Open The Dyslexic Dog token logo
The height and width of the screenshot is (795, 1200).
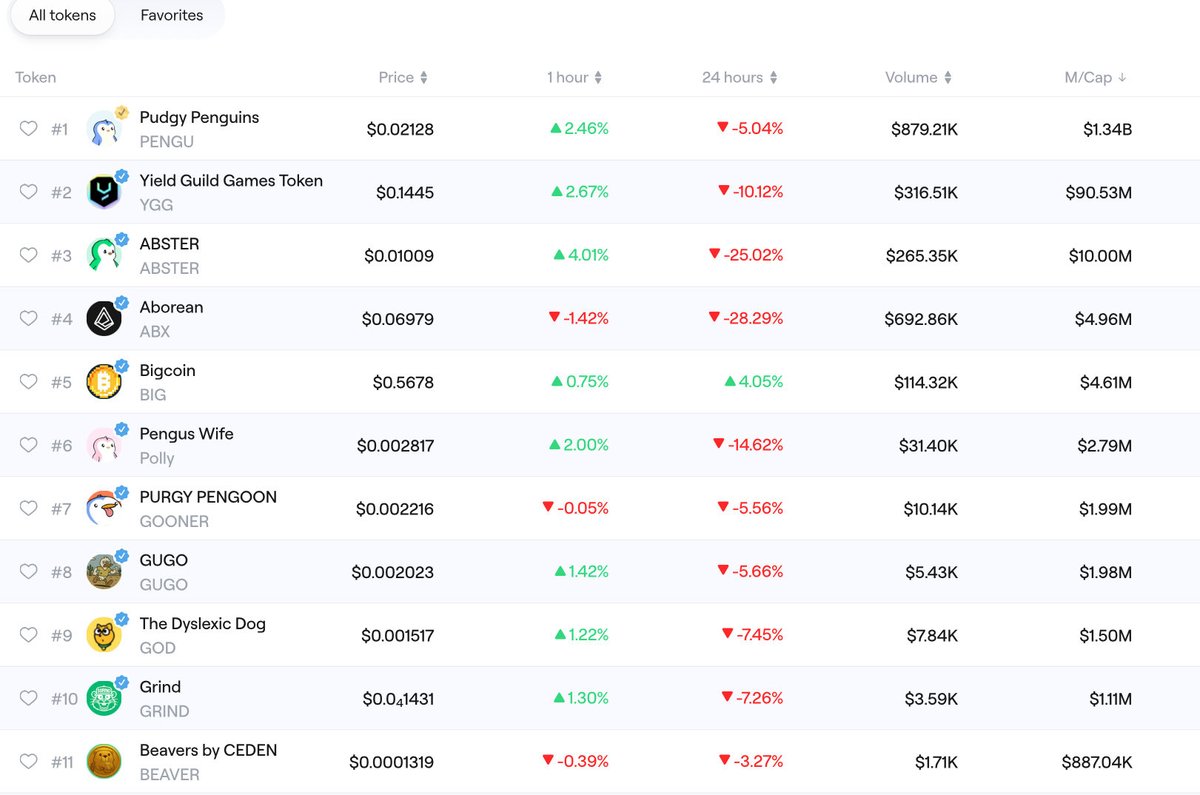tap(104, 634)
